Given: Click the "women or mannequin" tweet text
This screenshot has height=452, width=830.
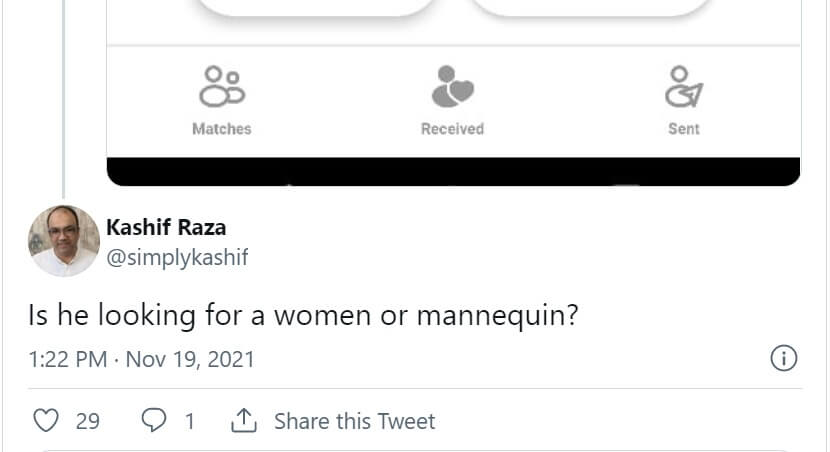Looking at the screenshot, I should [x=303, y=315].
